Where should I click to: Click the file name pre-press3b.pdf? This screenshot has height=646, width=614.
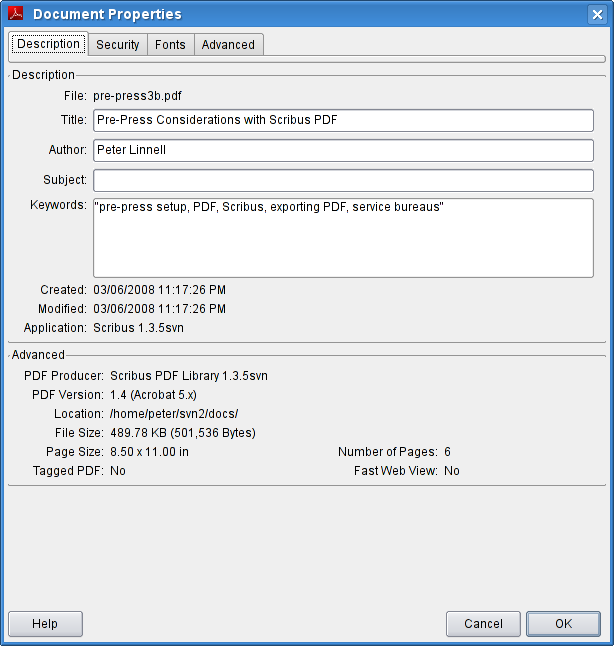coord(138,96)
